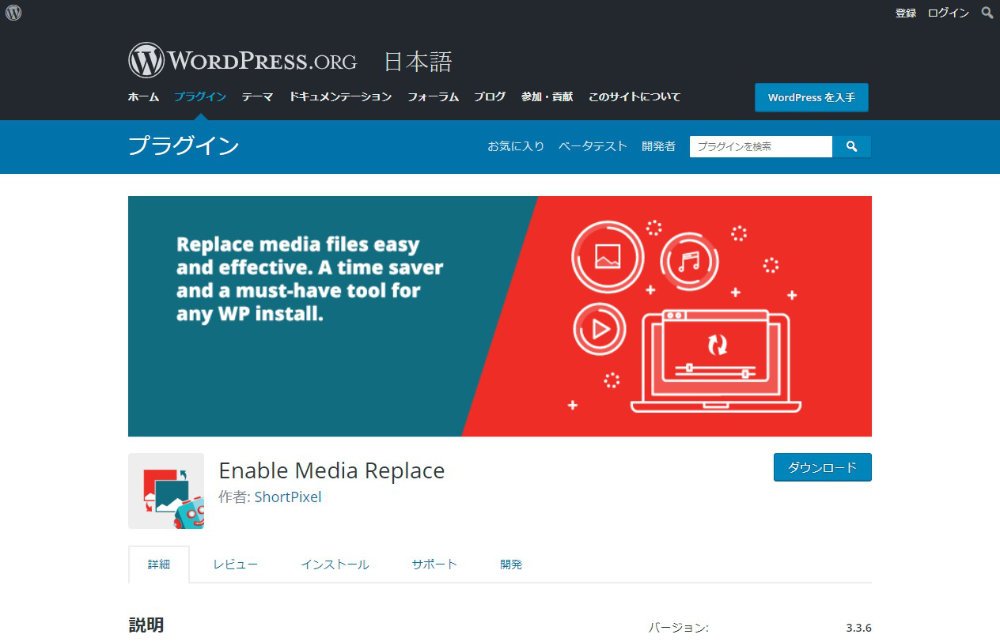Click the 日本語 site label

418,62
